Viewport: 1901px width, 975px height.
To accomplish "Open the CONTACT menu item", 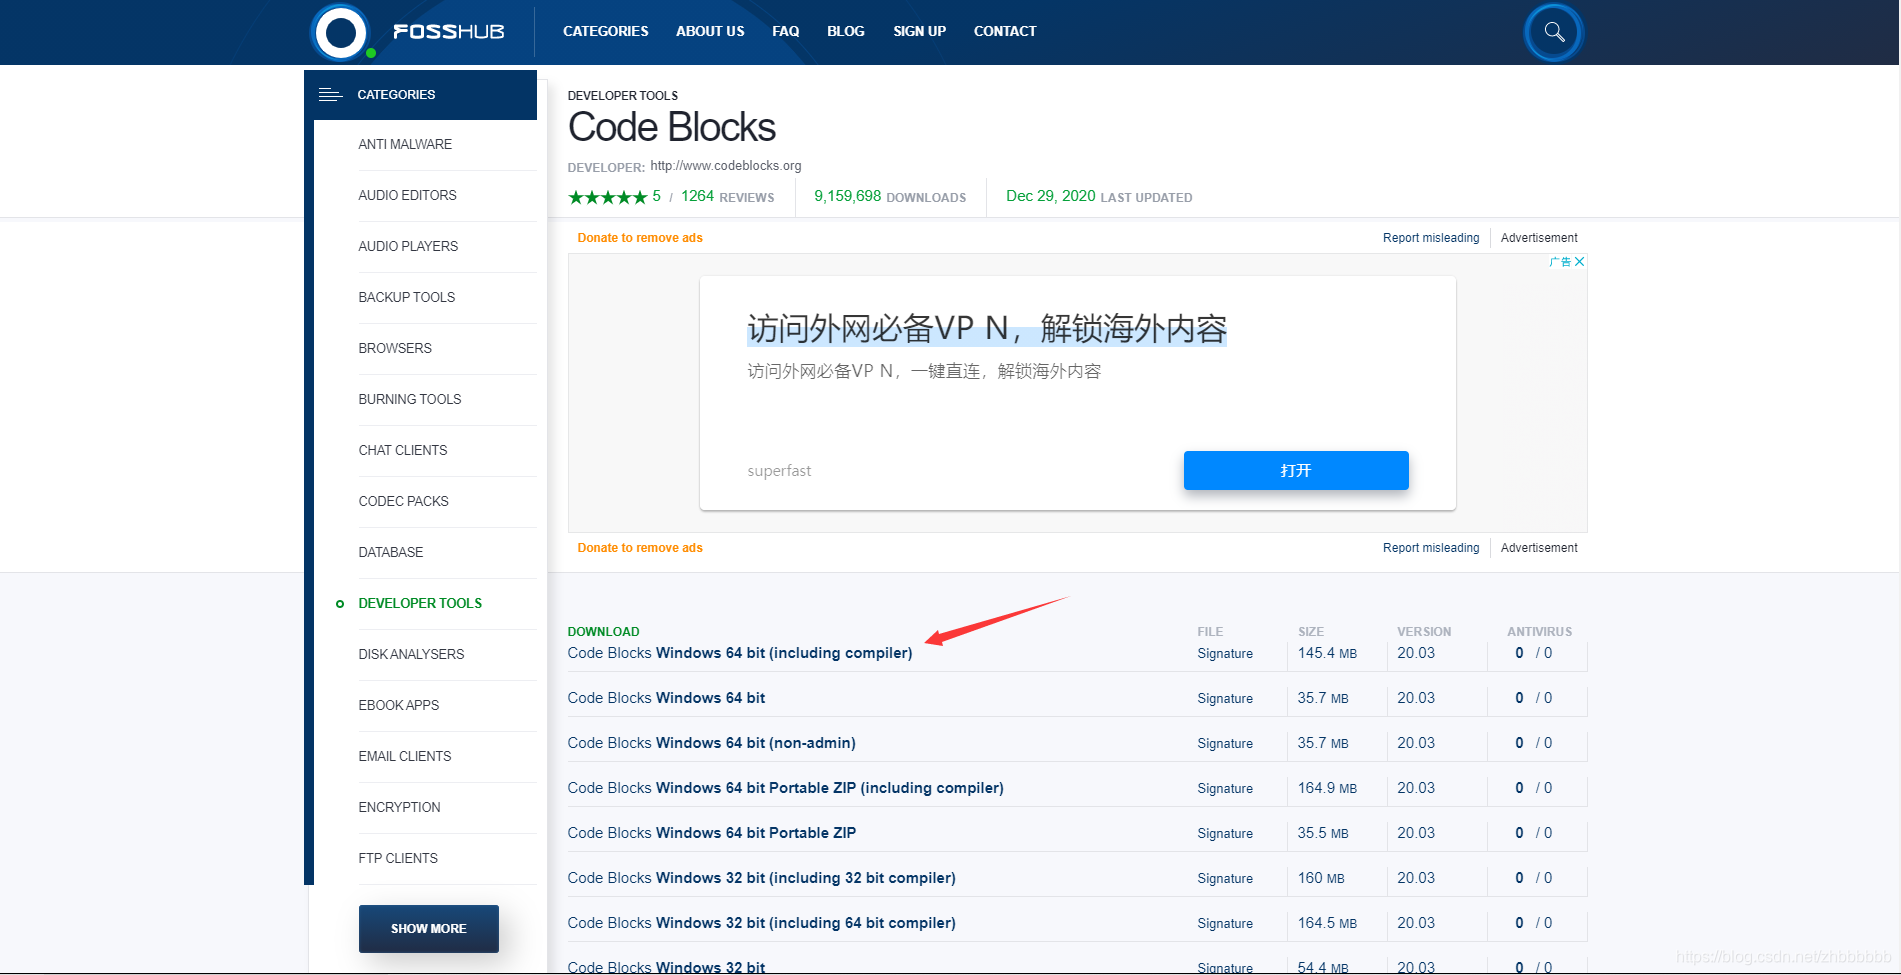I will click(1004, 31).
